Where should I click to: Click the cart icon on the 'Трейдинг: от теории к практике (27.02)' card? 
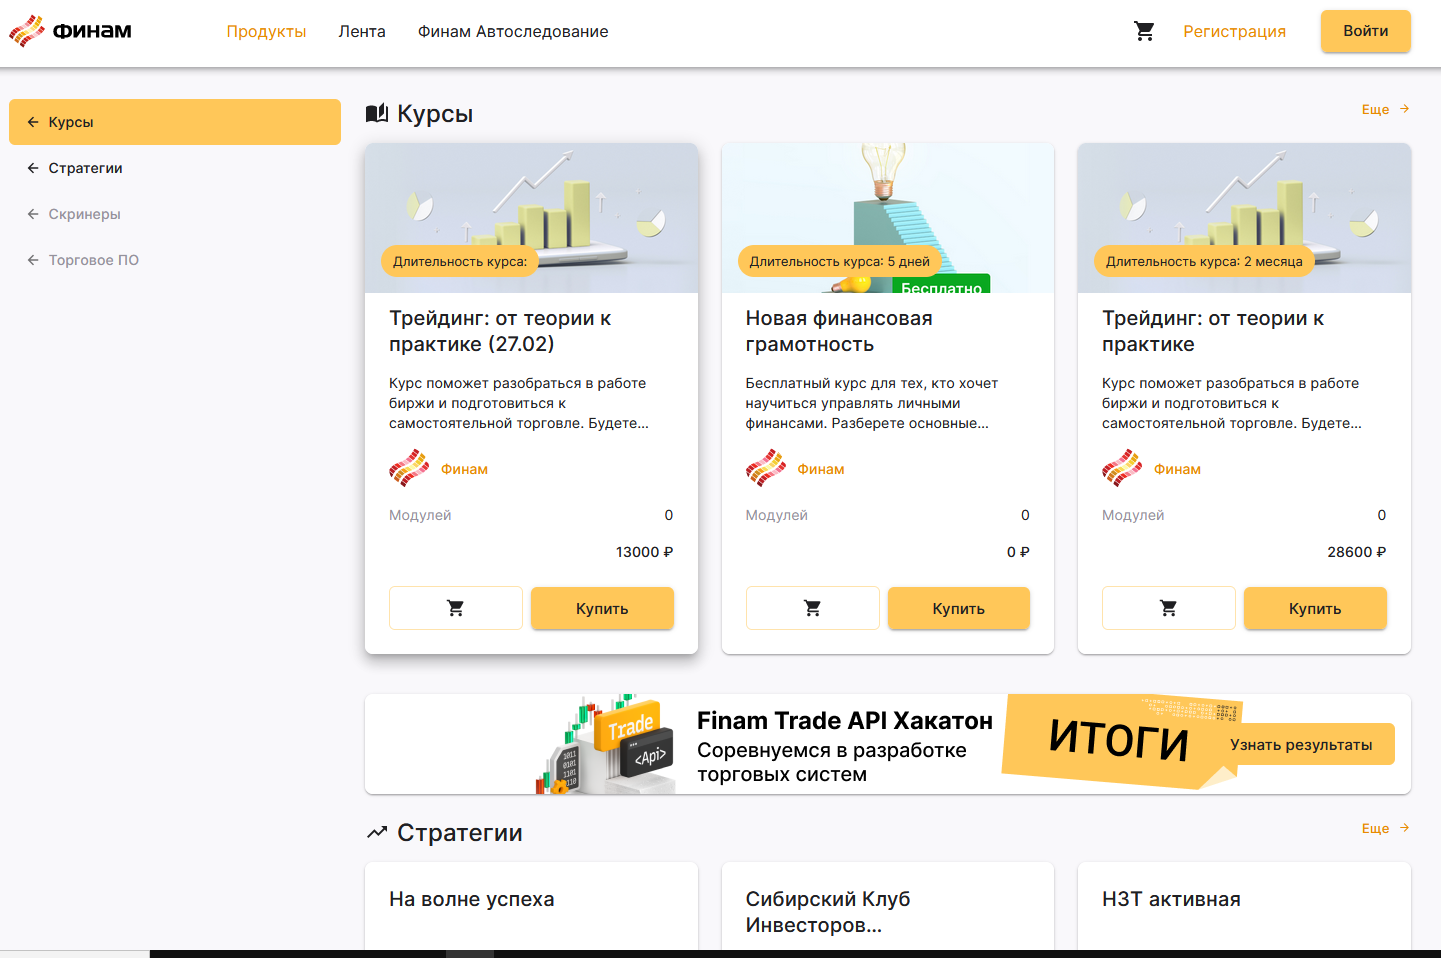pyautogui.click(x=455, y=608)
